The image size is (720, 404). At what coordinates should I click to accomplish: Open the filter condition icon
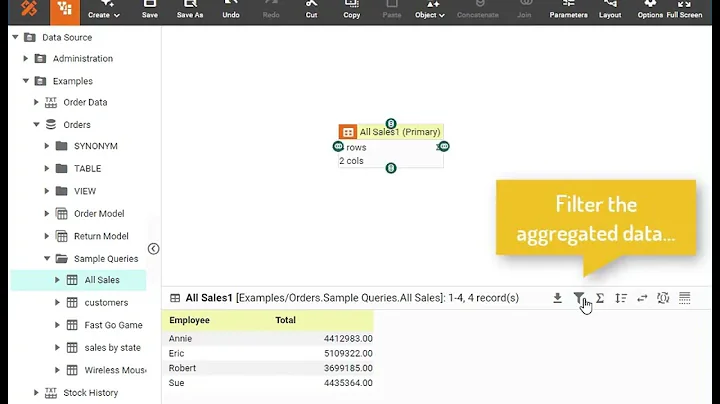tap(579, 298)
